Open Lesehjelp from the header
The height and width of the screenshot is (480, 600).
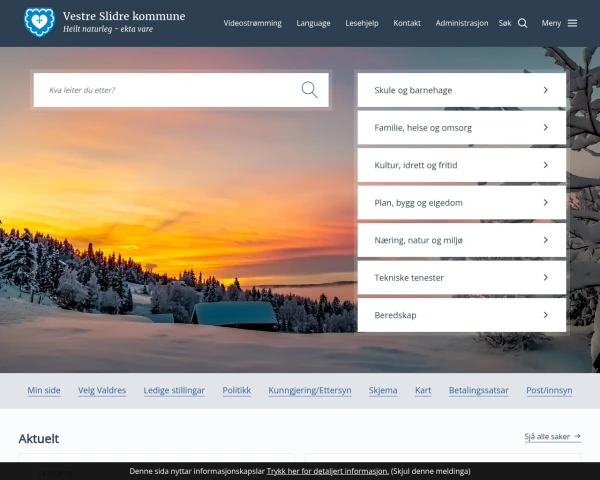tap(361, 23)
